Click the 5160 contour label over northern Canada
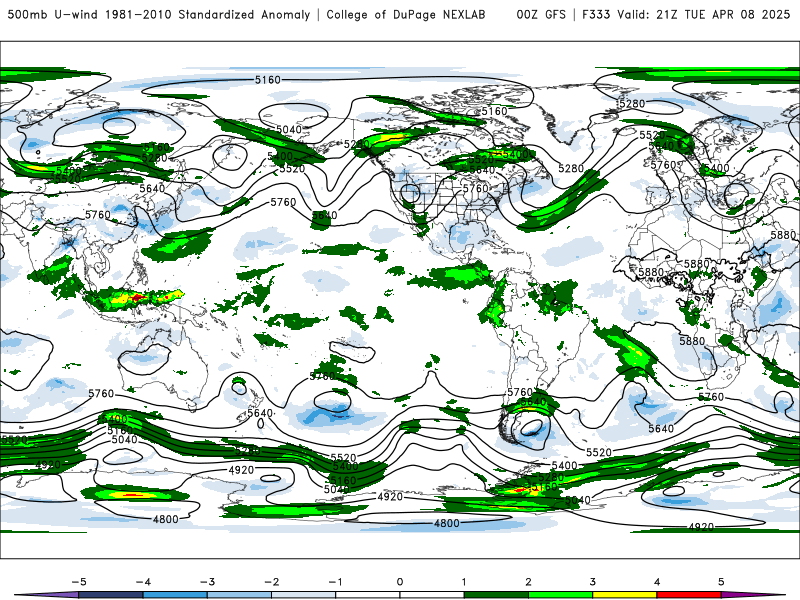Screen dimensions: 800x600 (x=494, y=111)
